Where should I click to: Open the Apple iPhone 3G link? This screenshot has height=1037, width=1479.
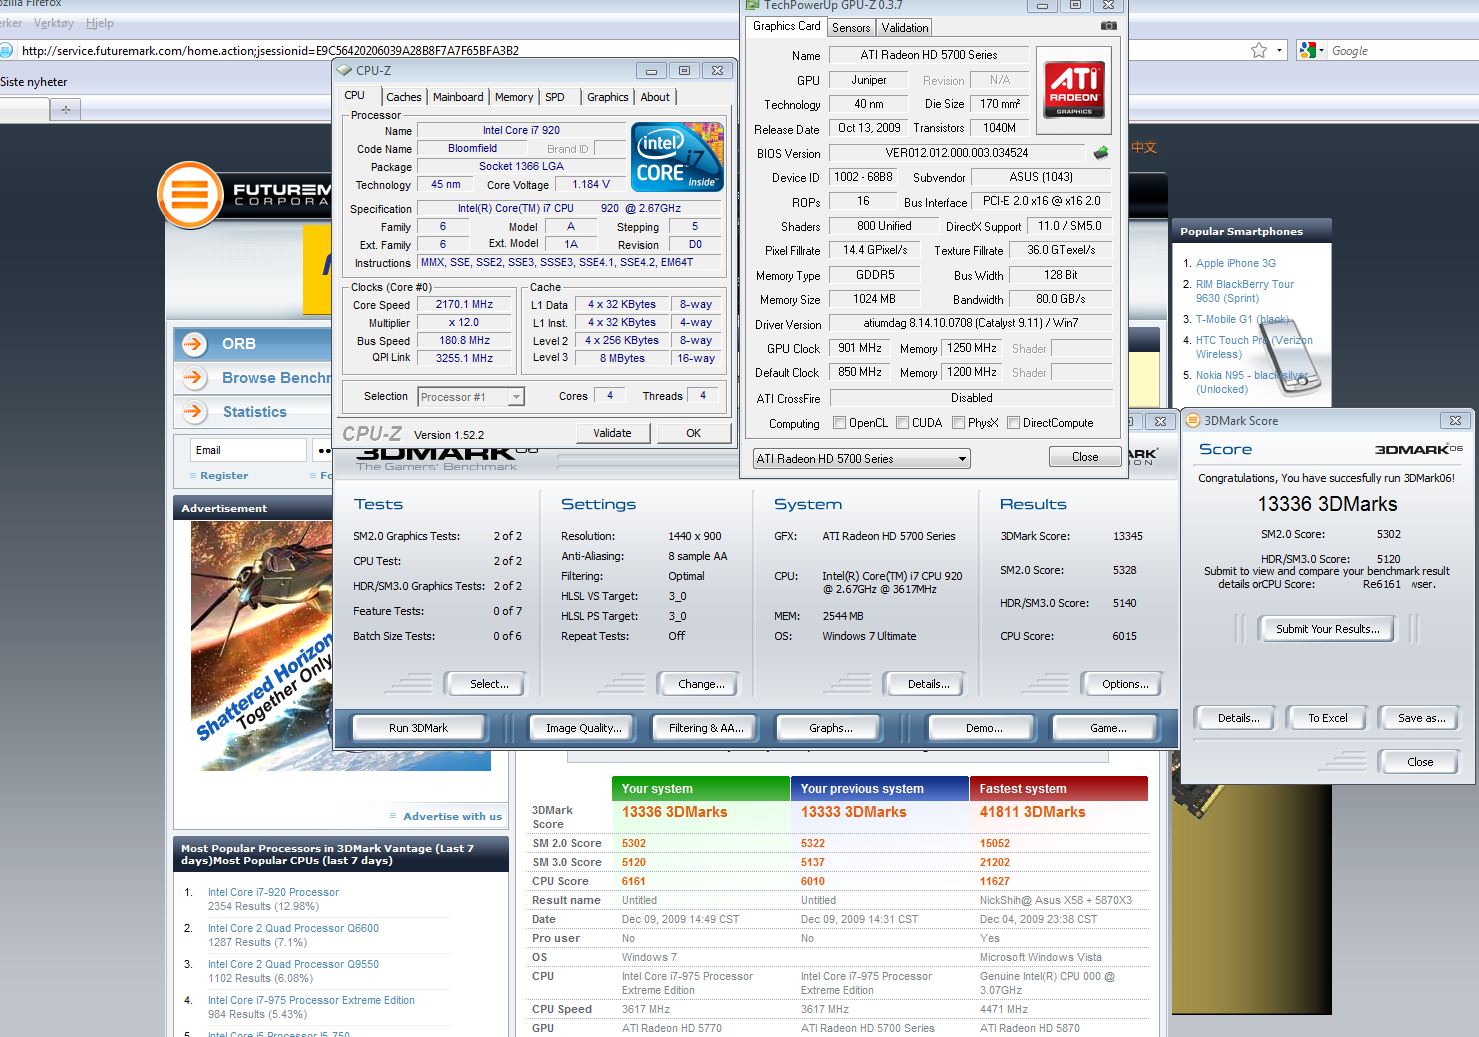tap(1236, 263)
